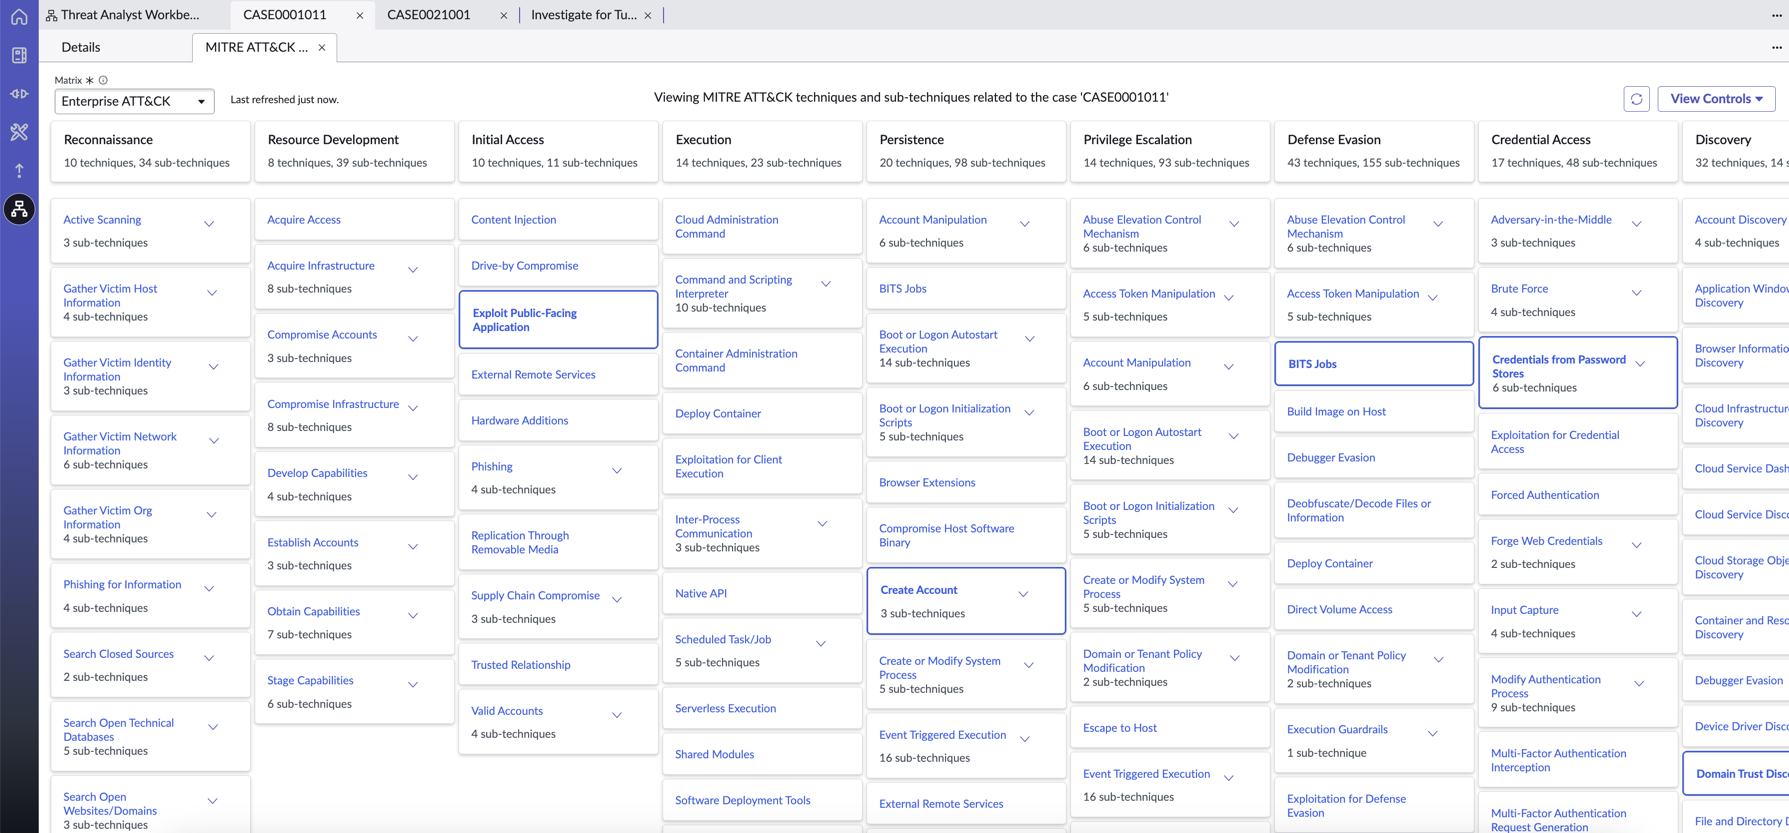Open sub-tab row more options ellipsis
The width and height of the screenshot is (1789, 833).
1776,47
